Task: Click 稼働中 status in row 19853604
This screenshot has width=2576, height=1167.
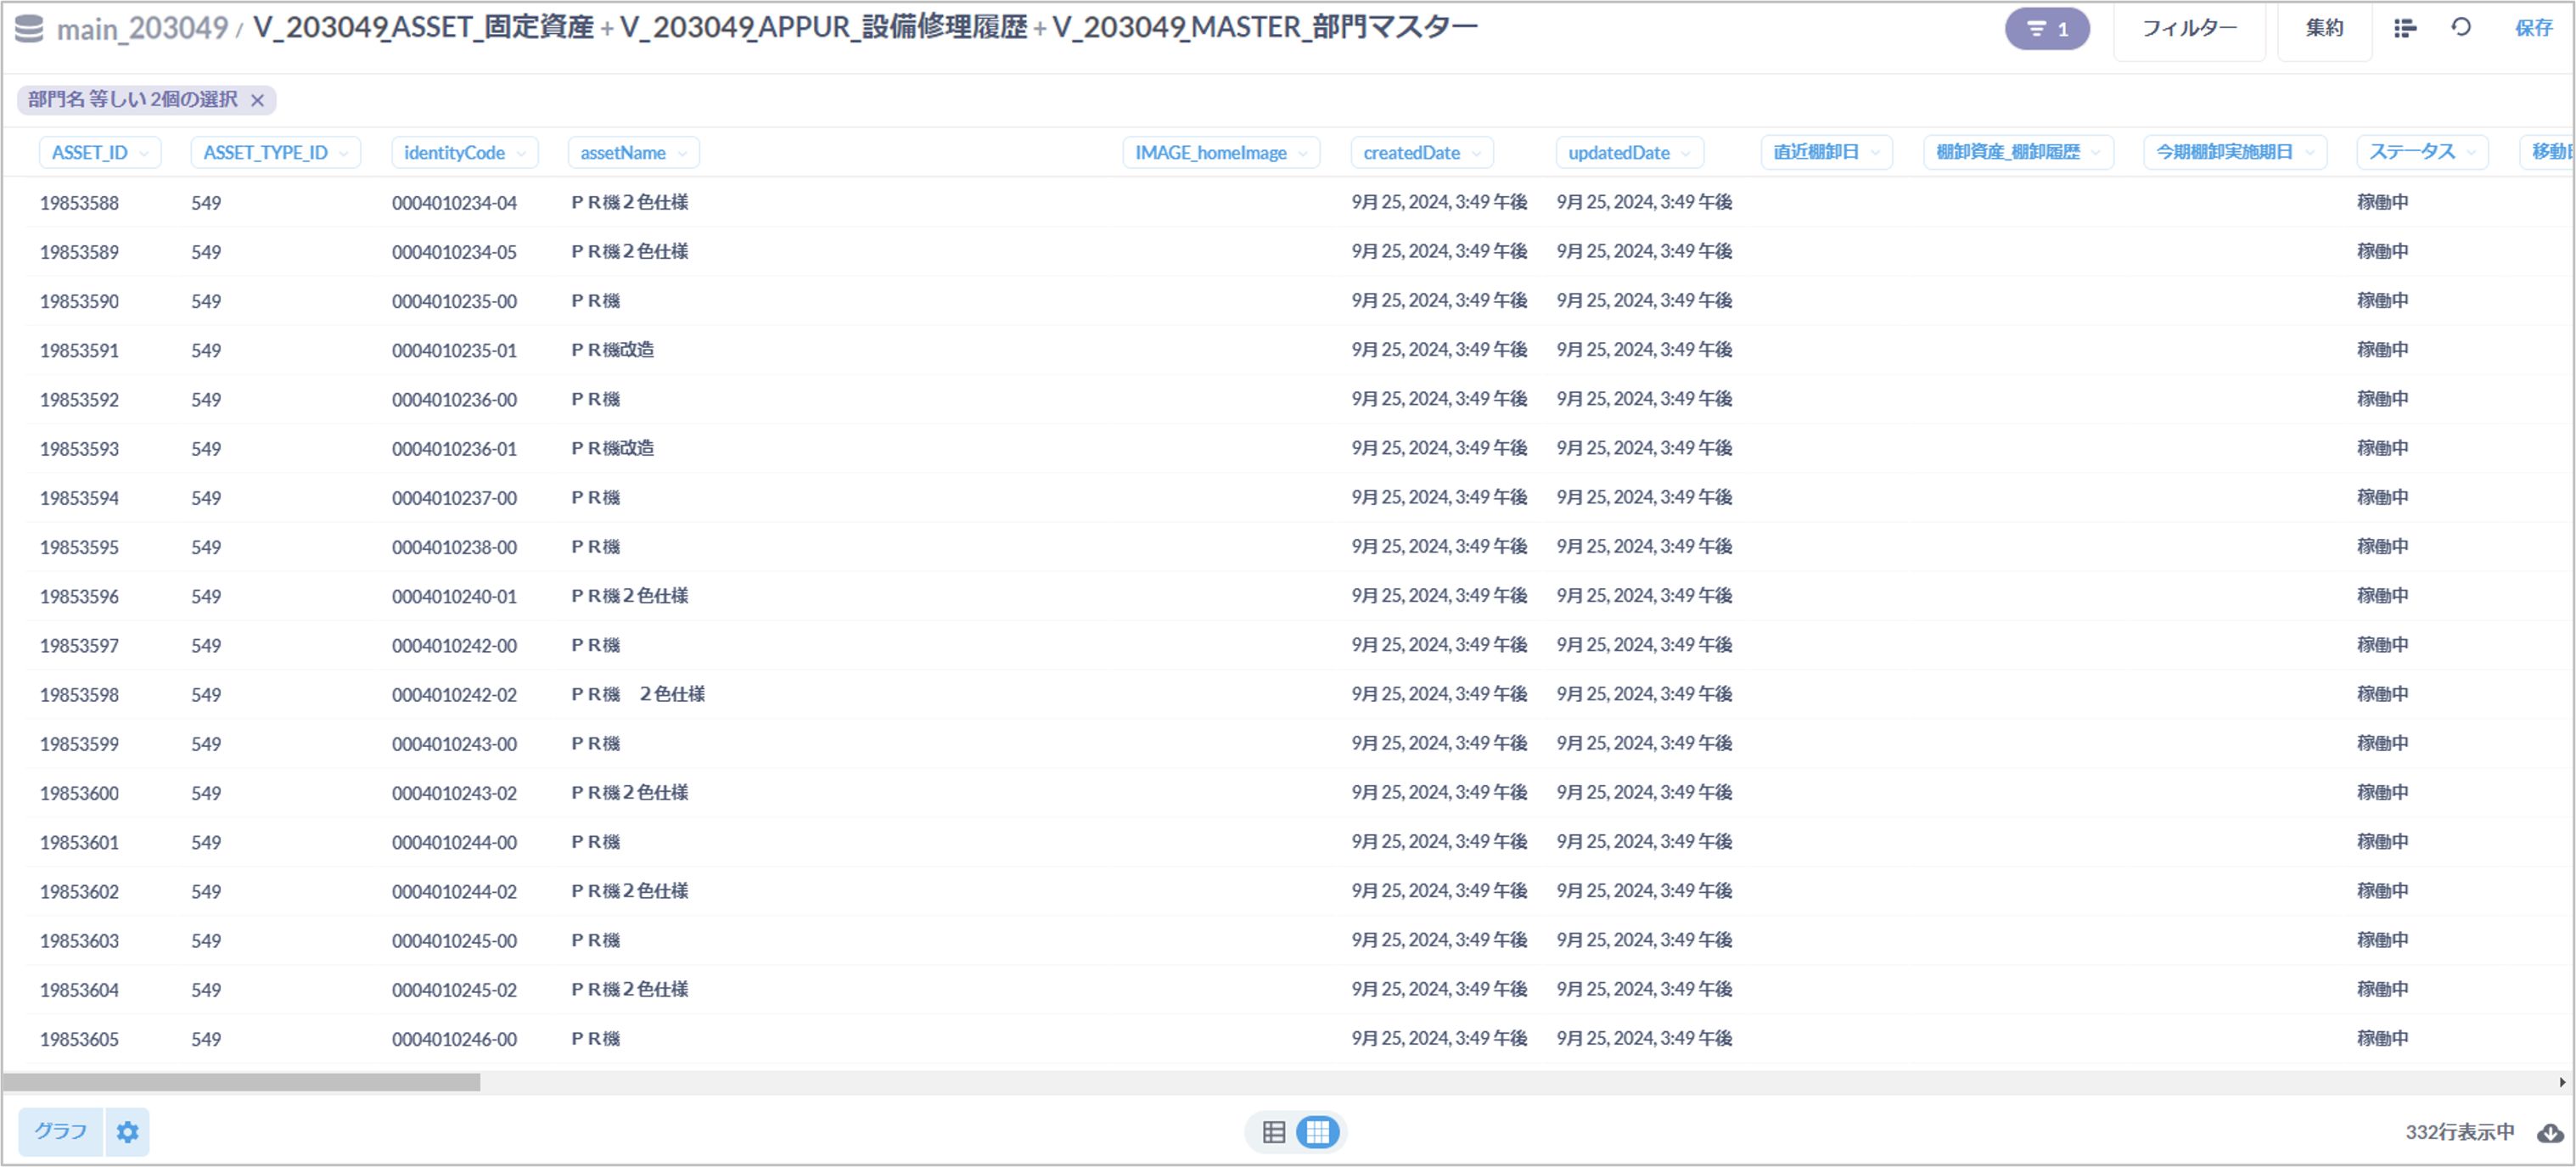Action: (x=2382, y=990)
